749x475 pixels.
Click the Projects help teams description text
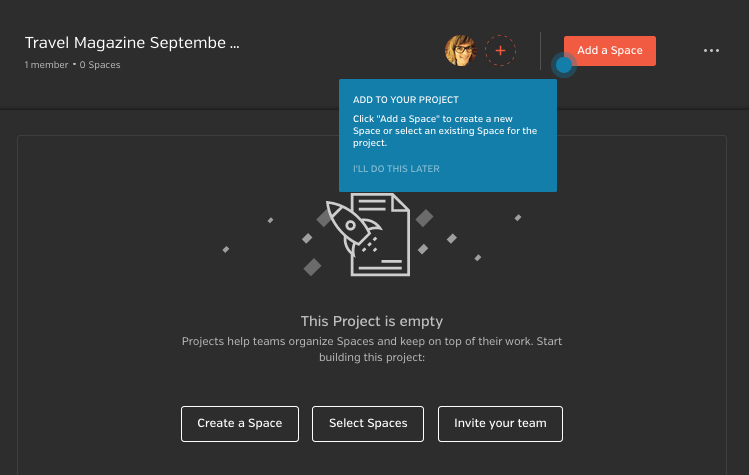[x=372, y=349]
